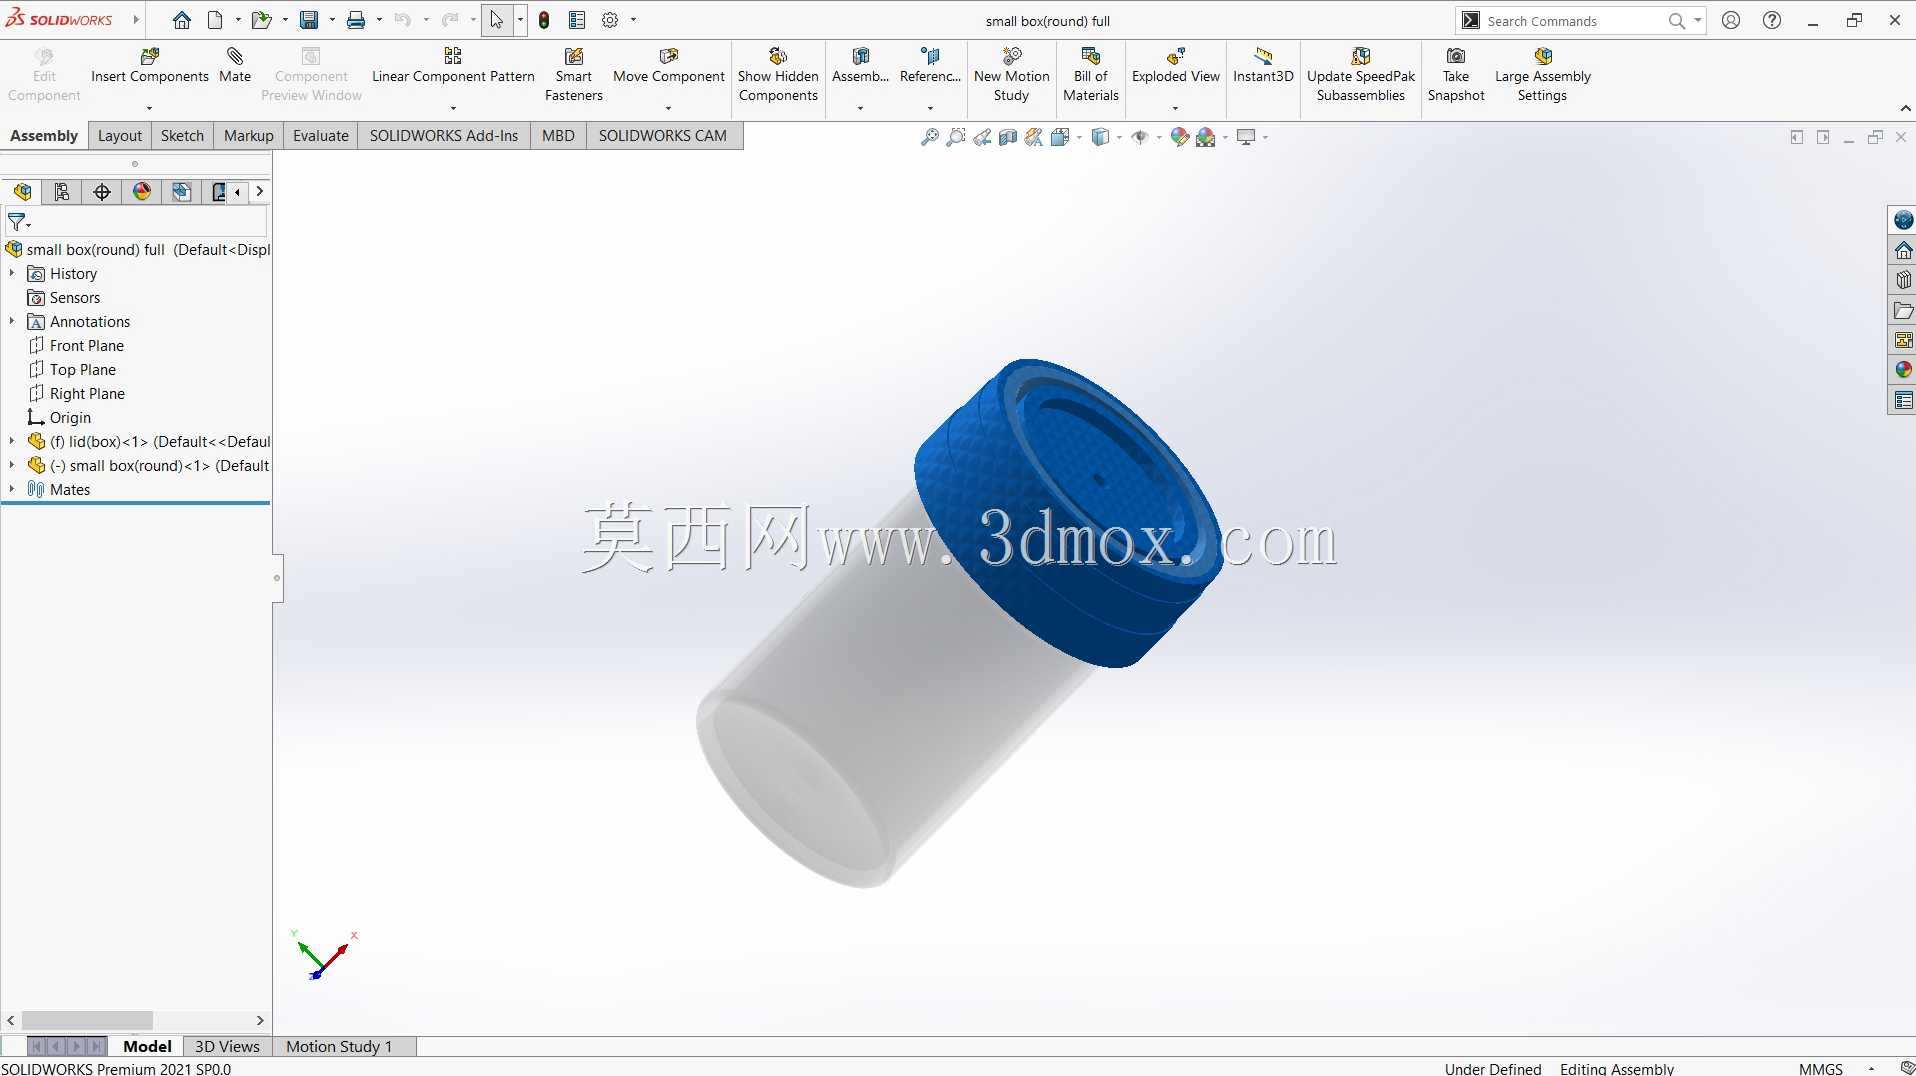This screenshot has height=1076, width=1916.
Task: Create a new document with the New icon
Action: [215, 20]
